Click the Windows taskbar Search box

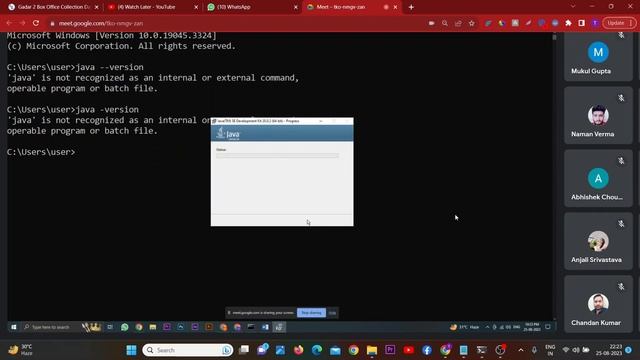coord(188,350)
